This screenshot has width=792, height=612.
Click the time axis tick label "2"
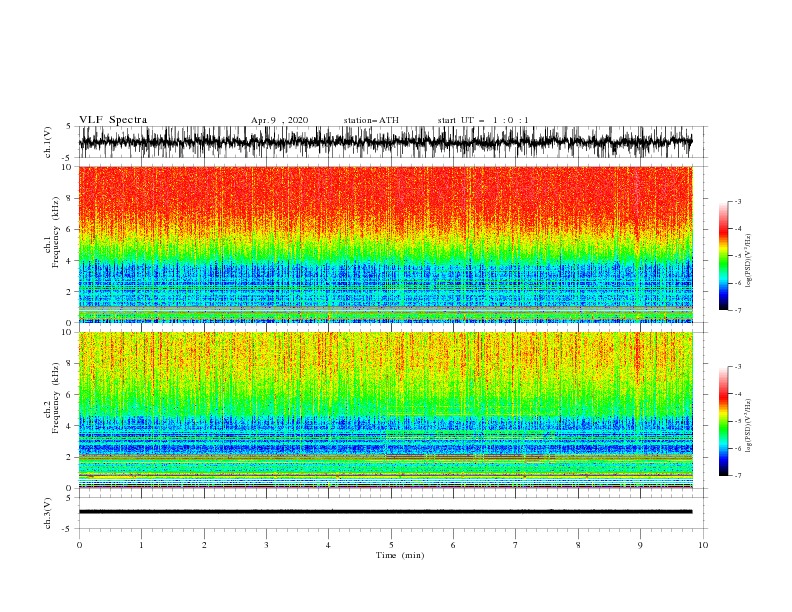[204, 545]
